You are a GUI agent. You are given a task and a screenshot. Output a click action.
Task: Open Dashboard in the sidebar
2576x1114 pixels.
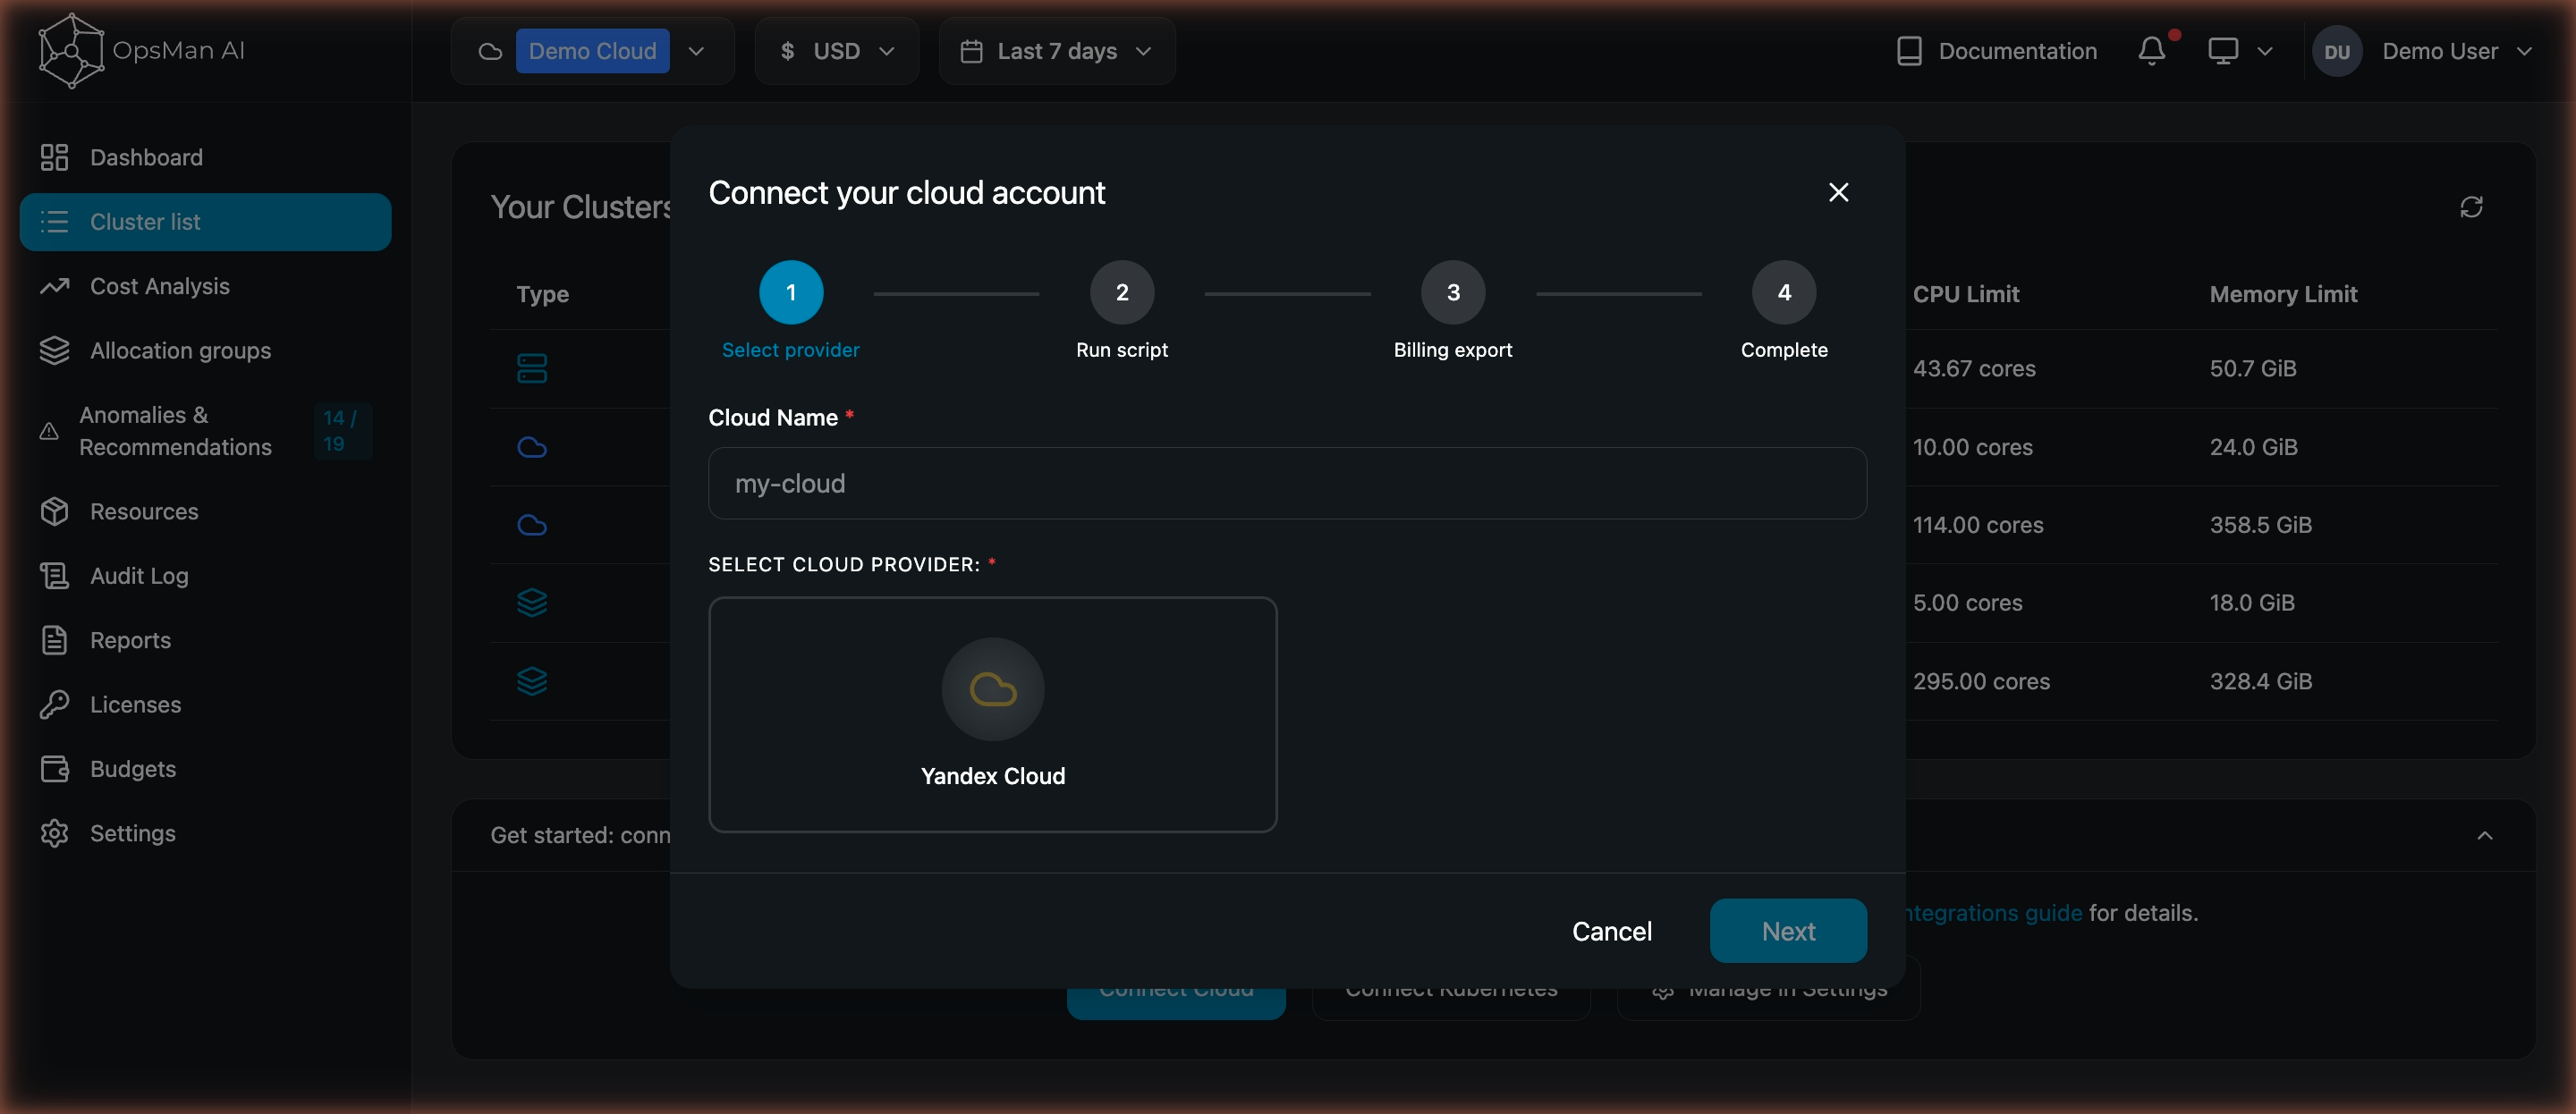click(x=205, y=157)
